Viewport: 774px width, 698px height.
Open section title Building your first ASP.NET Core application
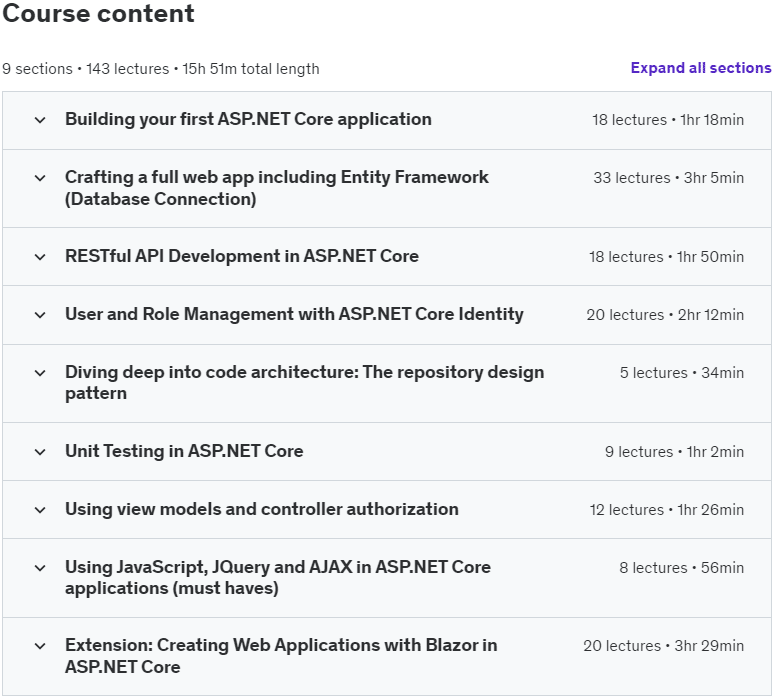(248, 119)
